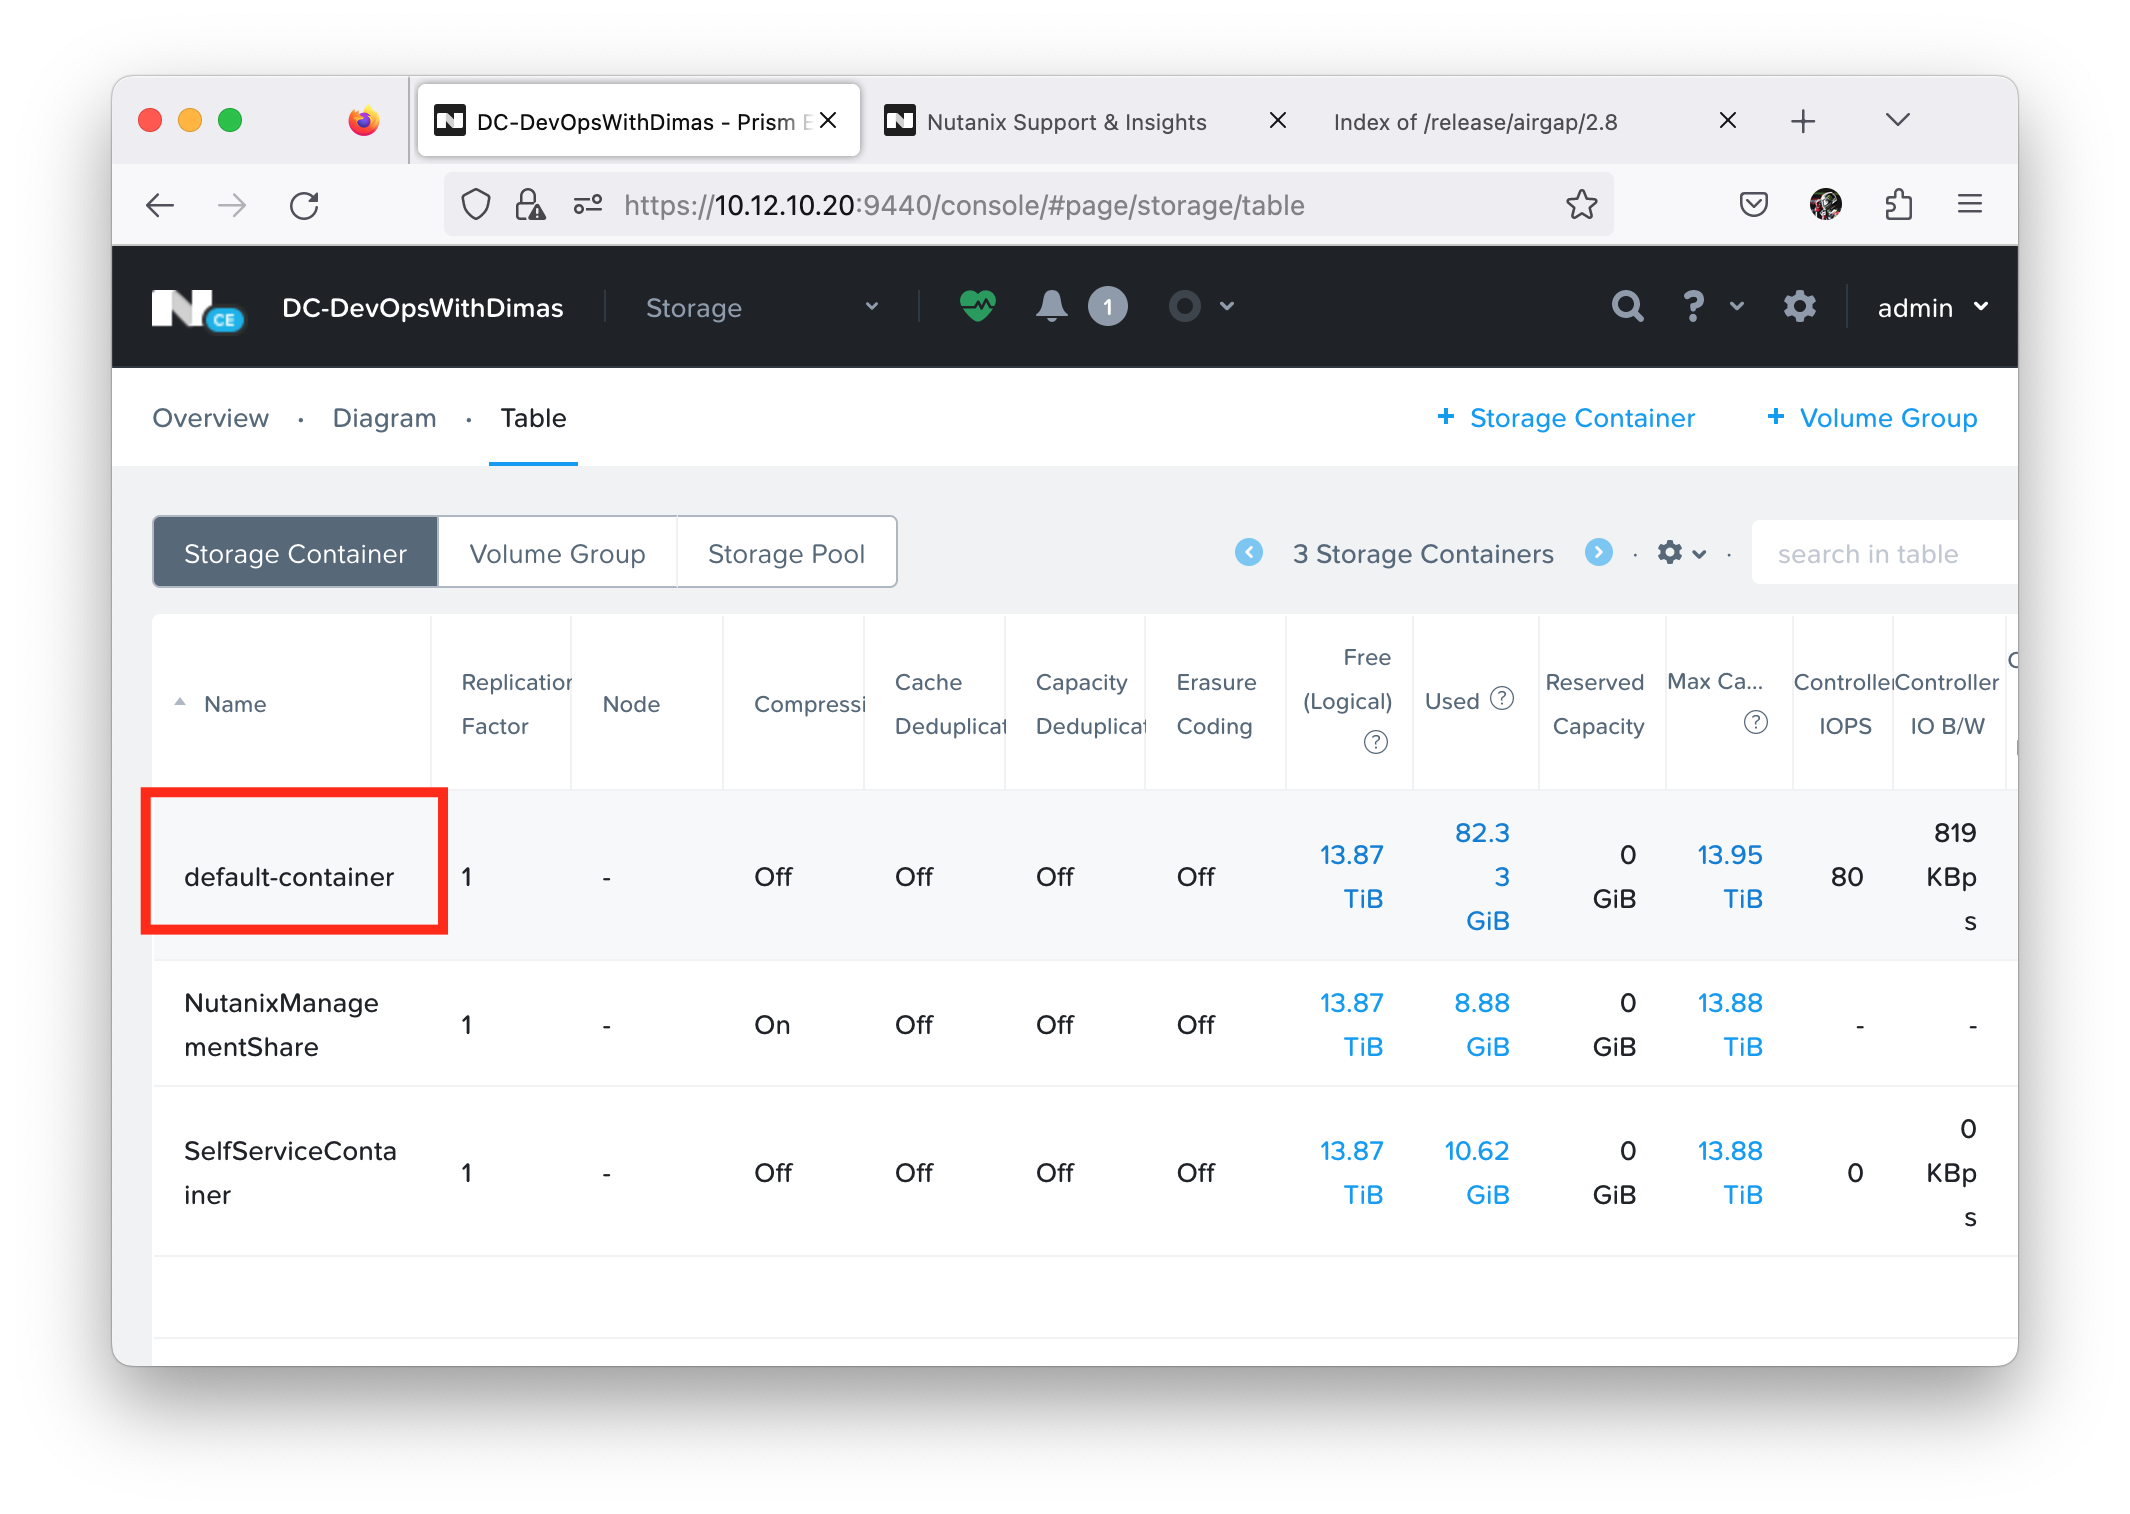2130x1514 pixels.
Task: Click the DC-DevOpsWithDimas cluster name
Action: [422, 308]
